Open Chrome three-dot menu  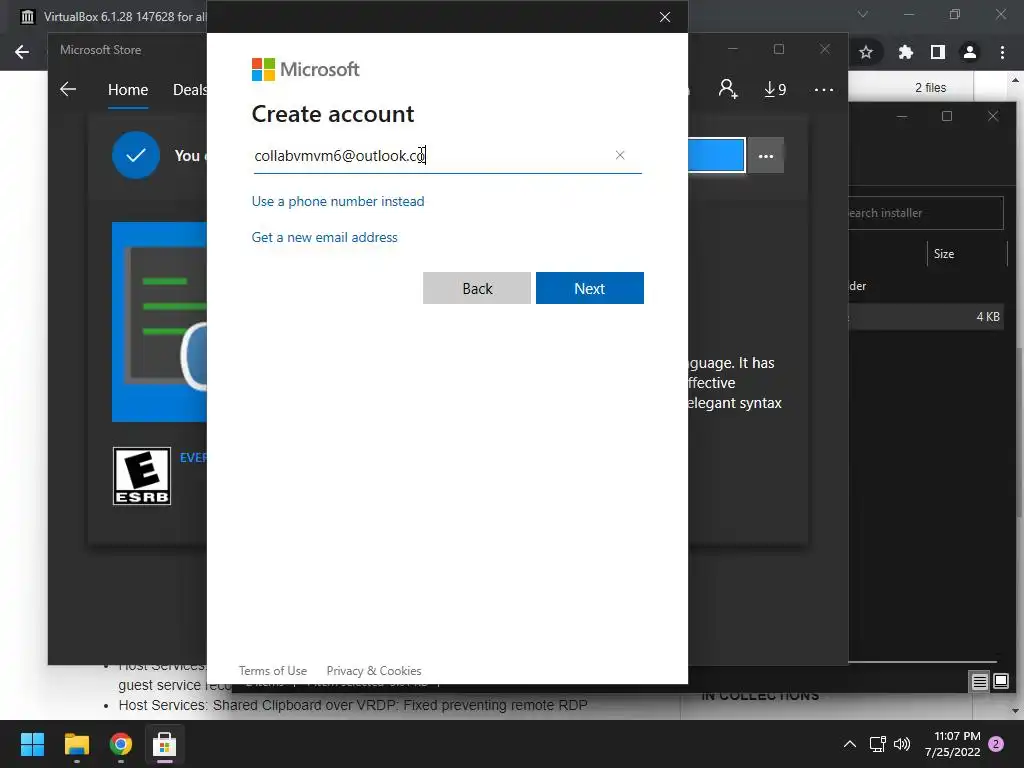click(x=1002, y=52)
